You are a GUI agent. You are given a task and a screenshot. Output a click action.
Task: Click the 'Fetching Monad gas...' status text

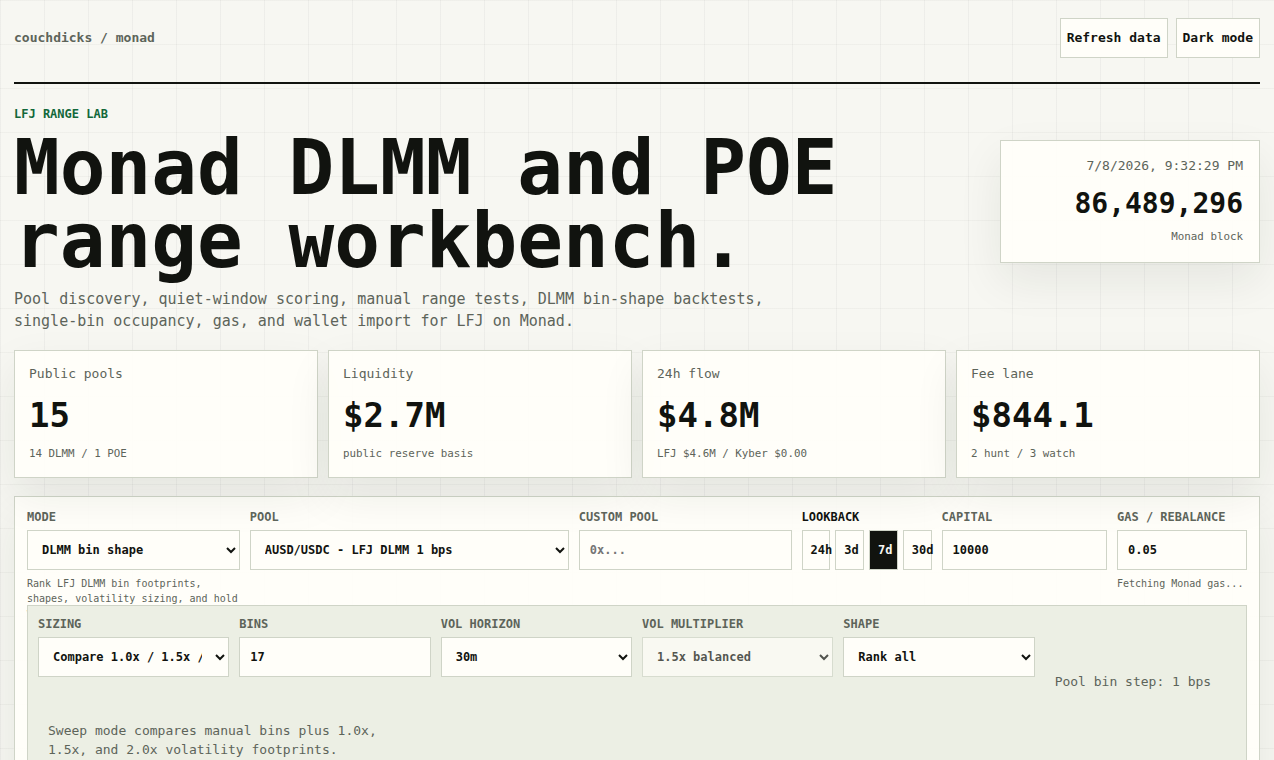coord(1180,583)
